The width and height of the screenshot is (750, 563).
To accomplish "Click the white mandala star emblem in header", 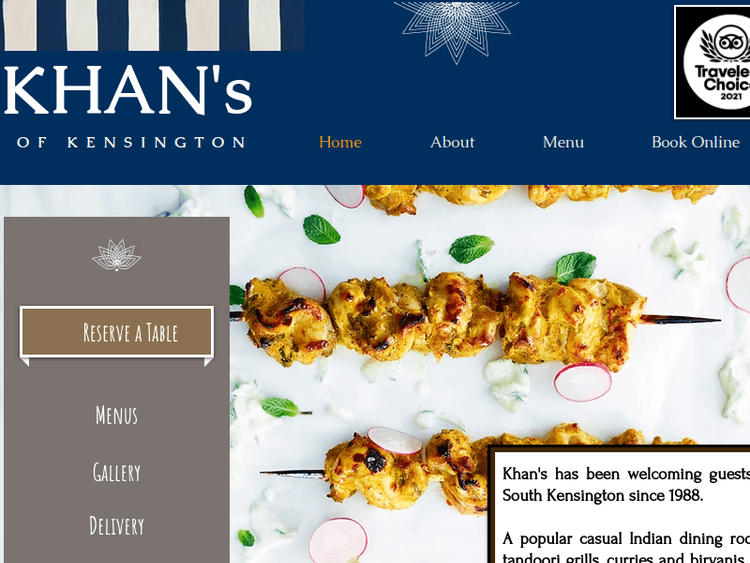I will [x=456, y=32].
